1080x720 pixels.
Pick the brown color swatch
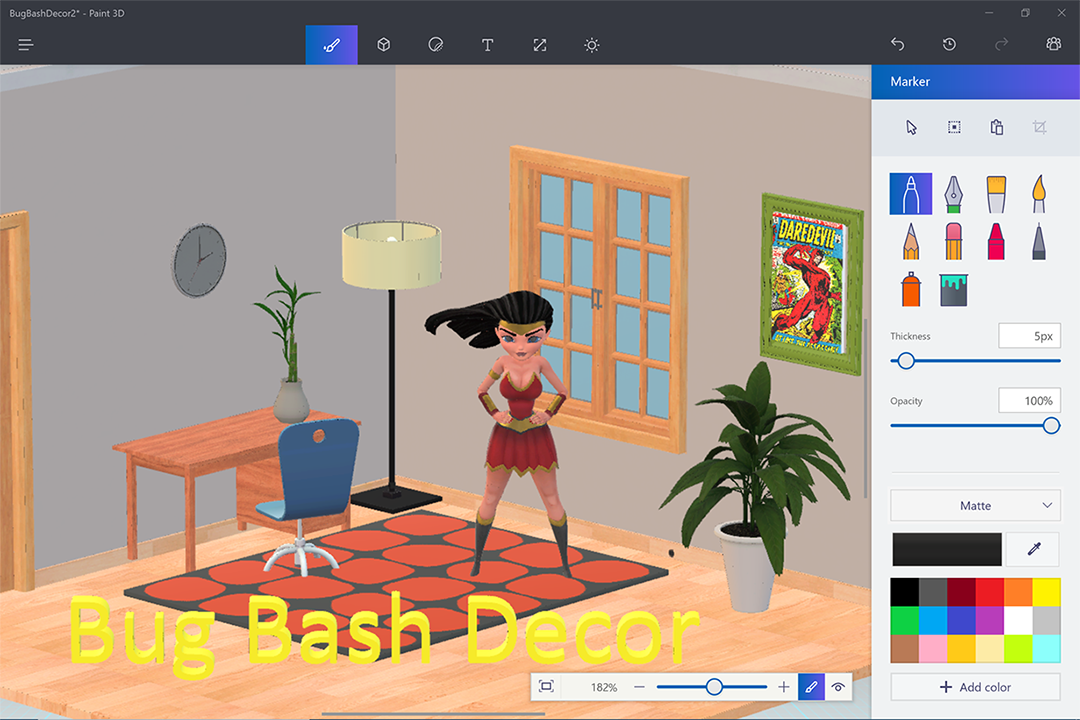coord(904,648)
